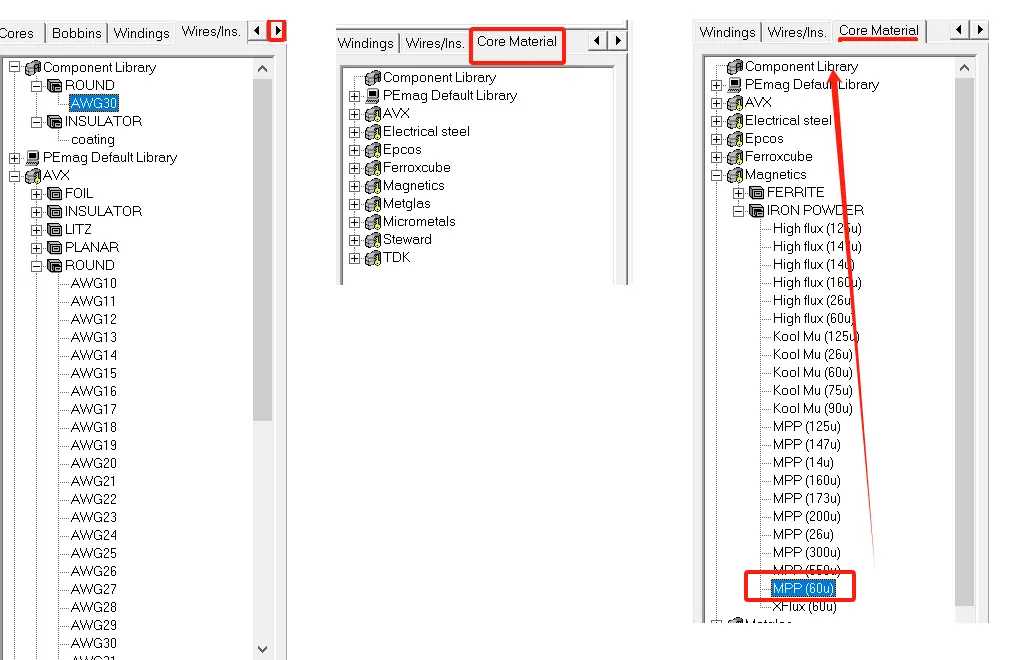The height and width of the screenshot is (660, 1021).
Task: Click the wire list scrollbar down arrow
Action: 263,649
